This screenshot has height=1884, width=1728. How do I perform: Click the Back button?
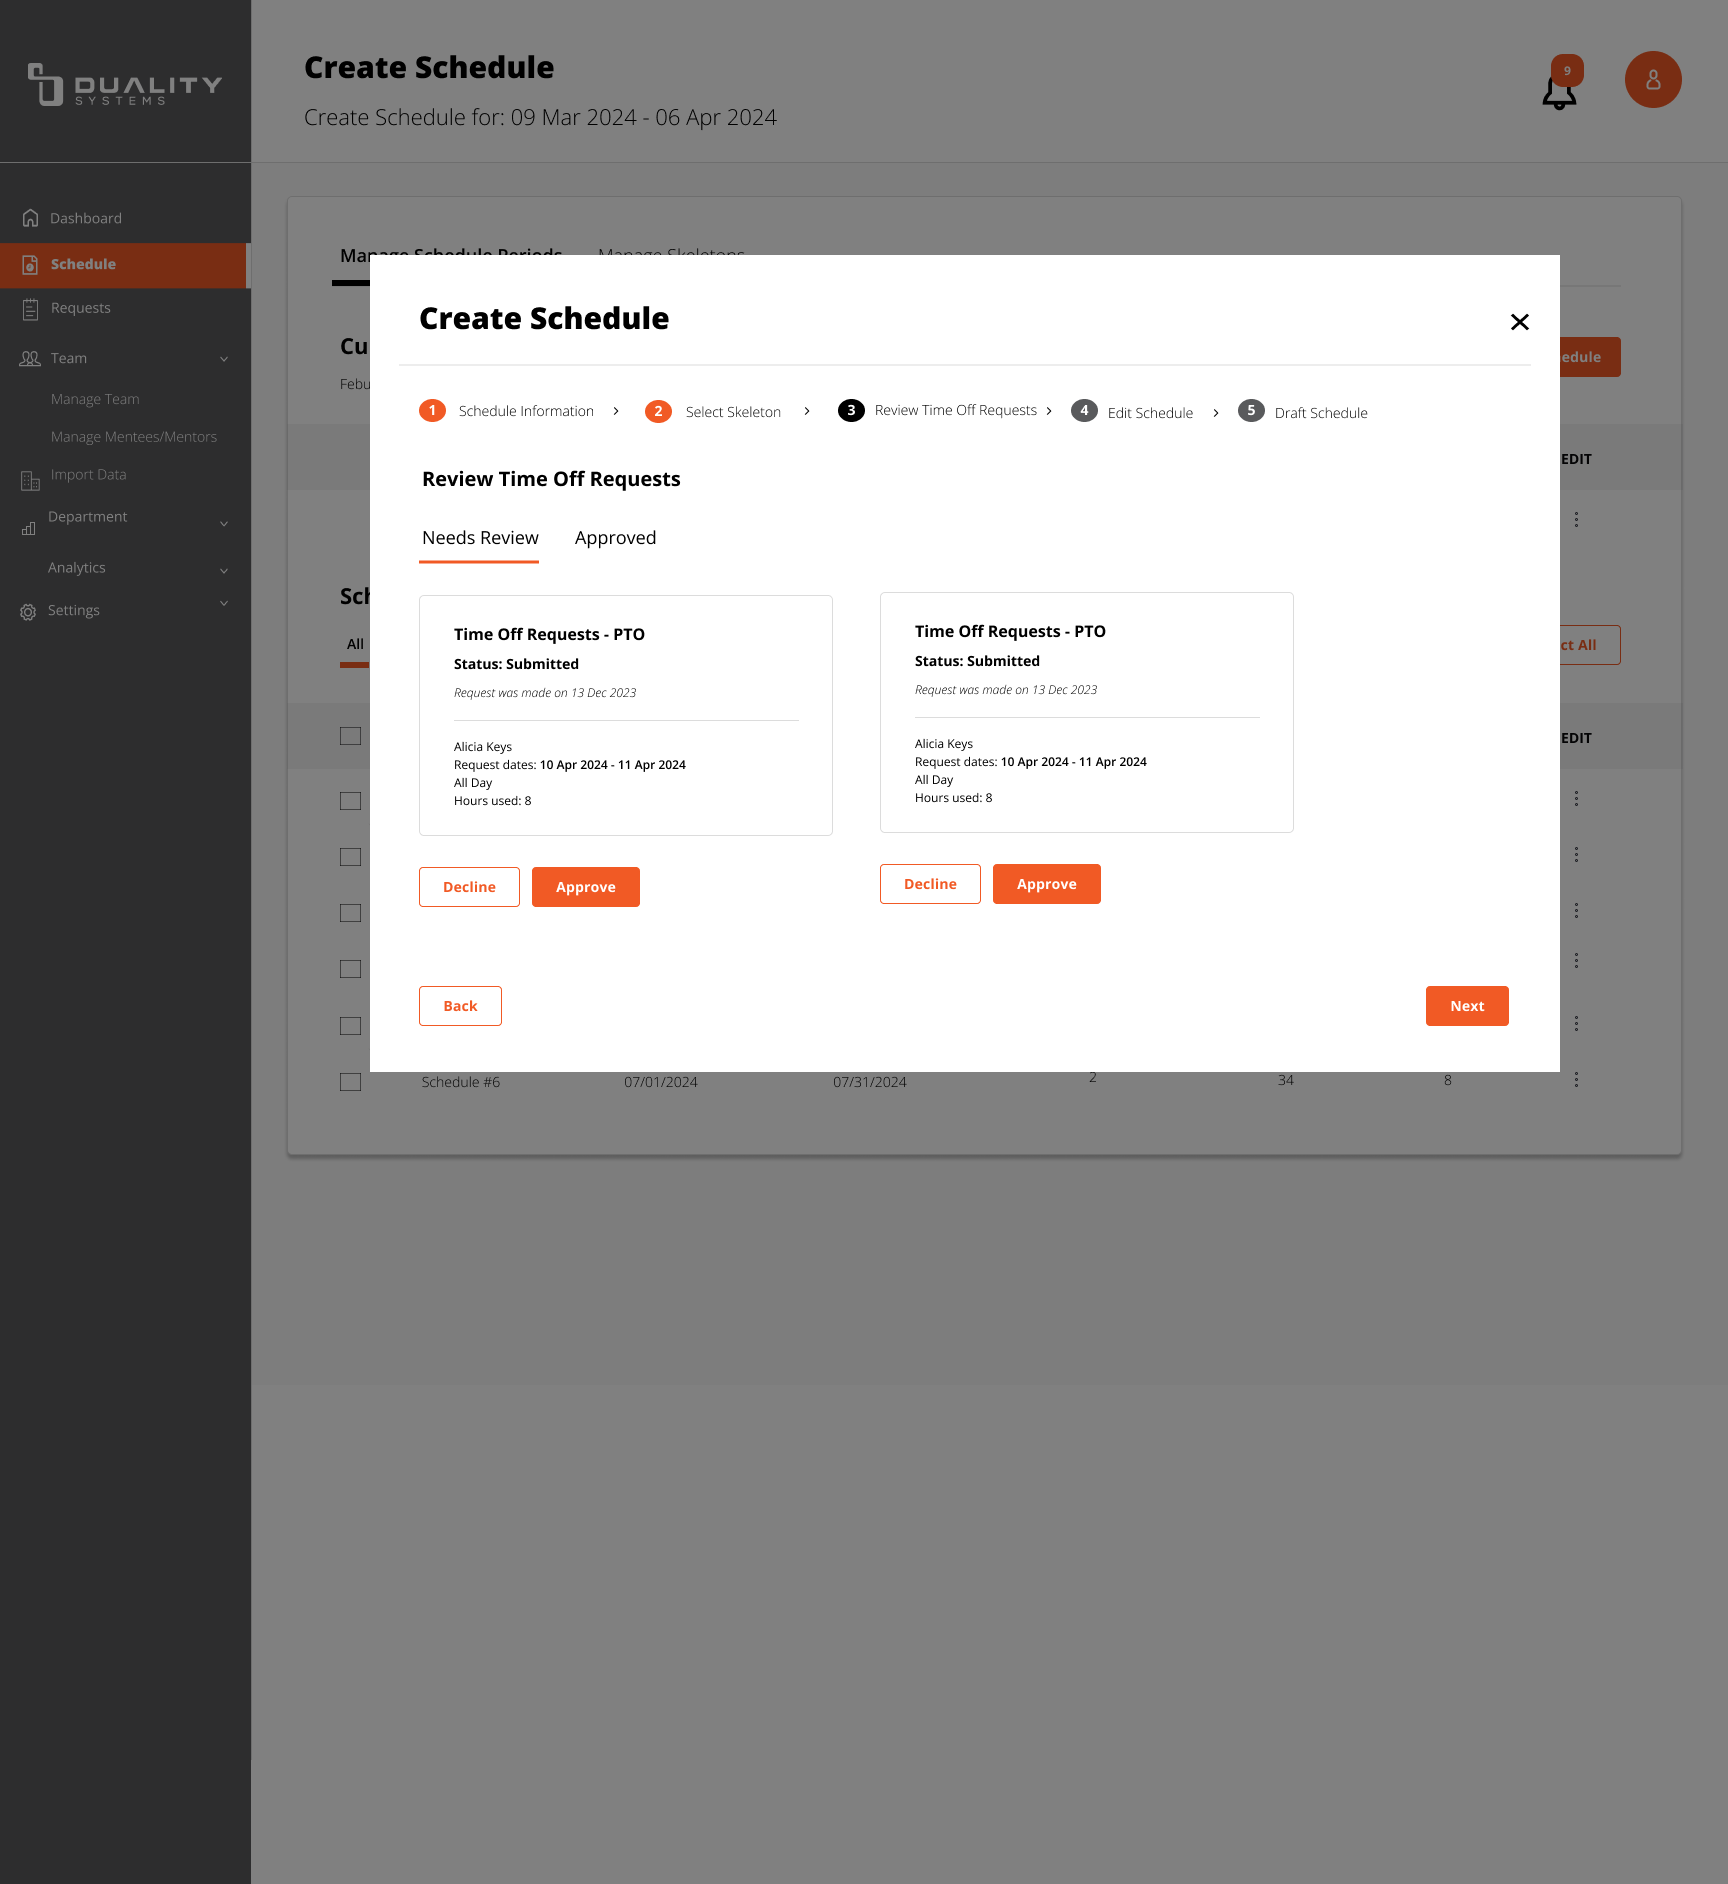(460, 1006)
